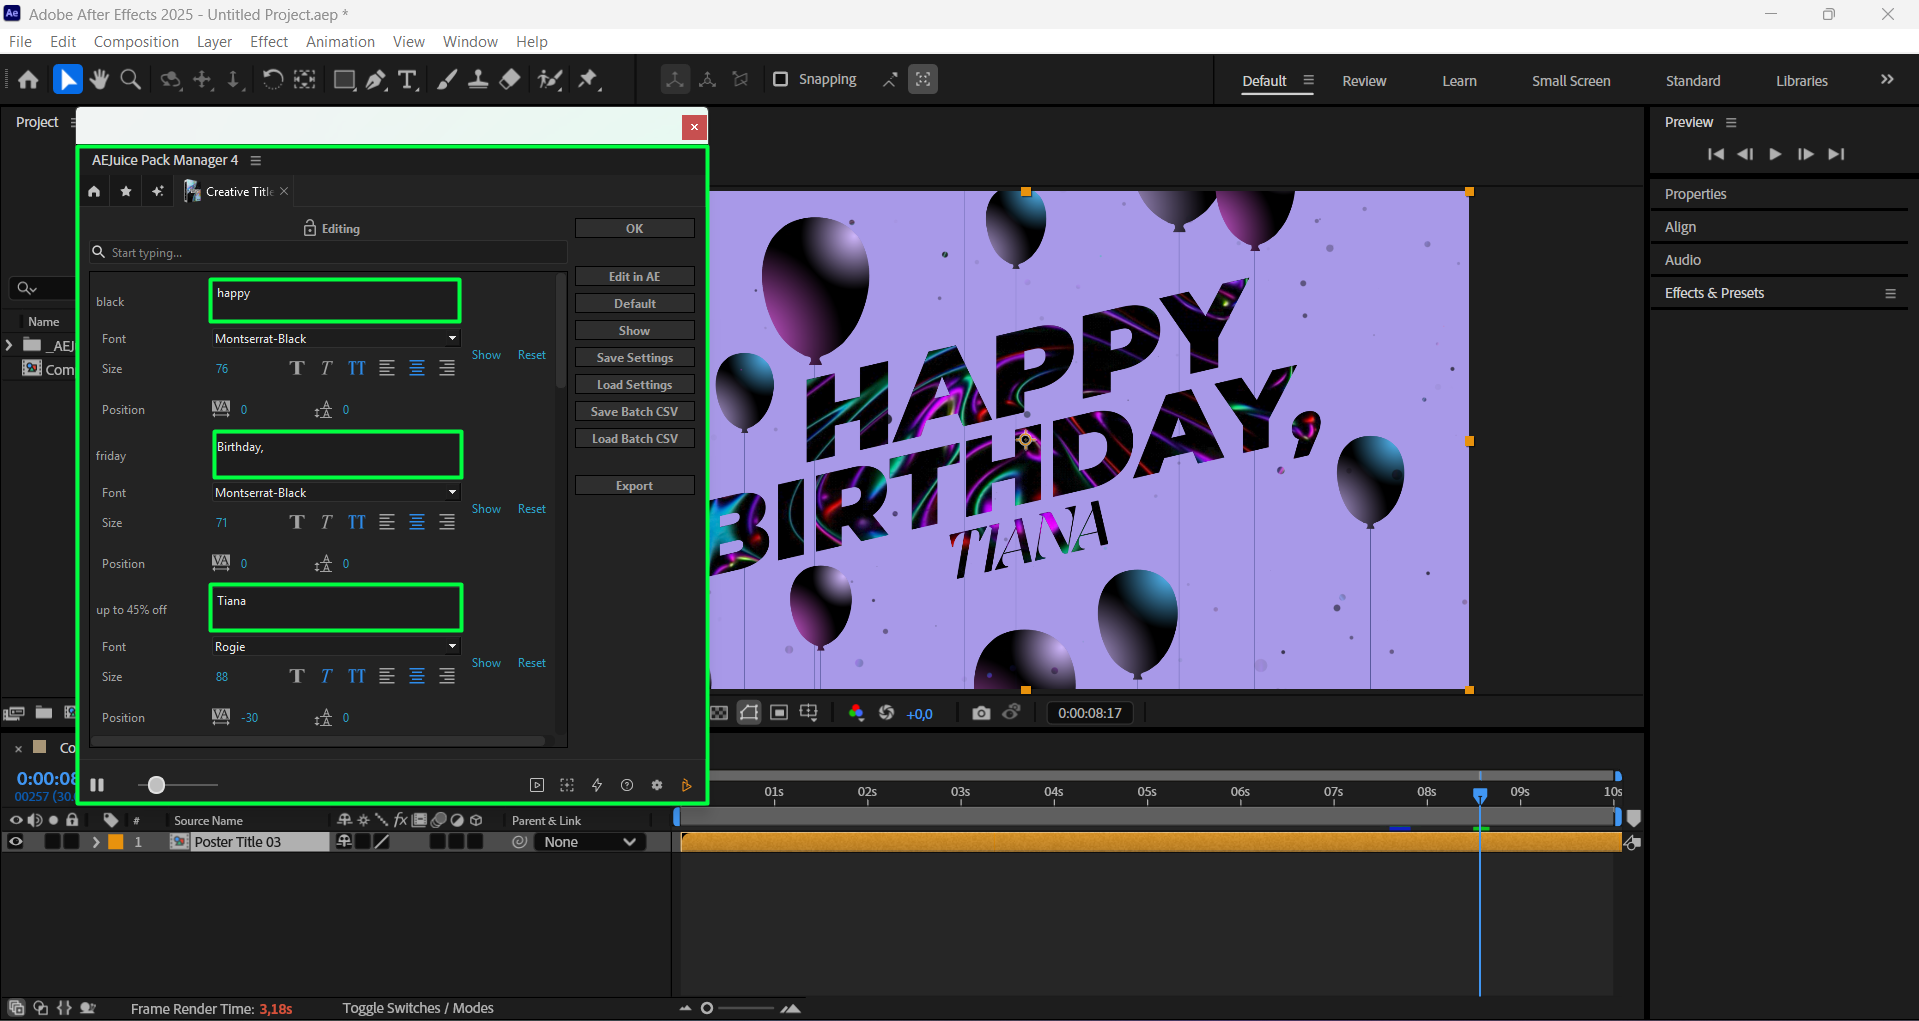Click the Save Settings button
1919x1021 pixels.
pyautogui.click(x=634, y=358)
